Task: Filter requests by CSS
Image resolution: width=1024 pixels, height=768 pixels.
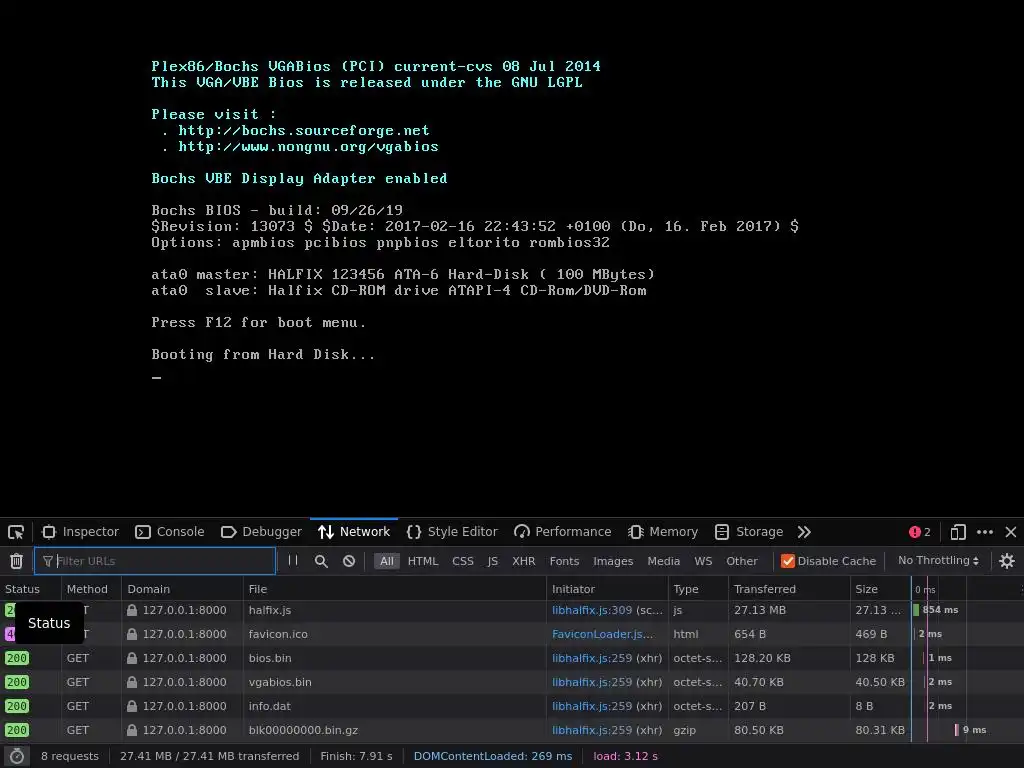Action: click(x=462, y=561)
